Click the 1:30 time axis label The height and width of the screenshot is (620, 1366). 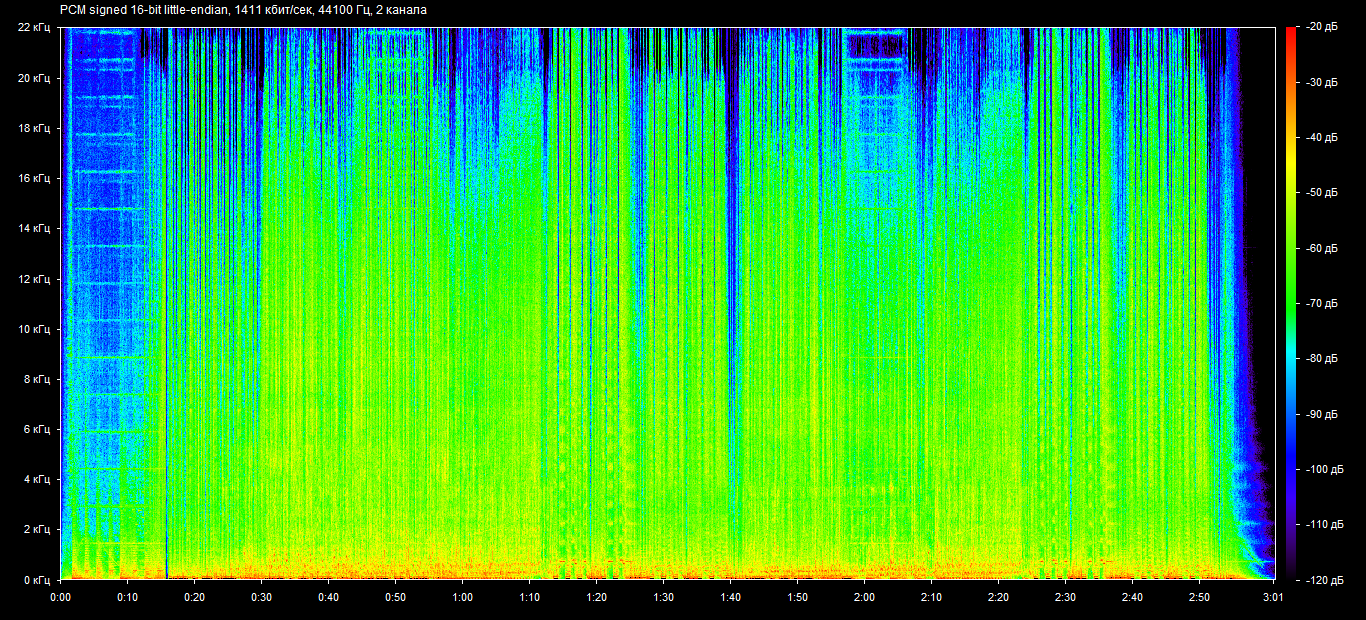(663, 597)
